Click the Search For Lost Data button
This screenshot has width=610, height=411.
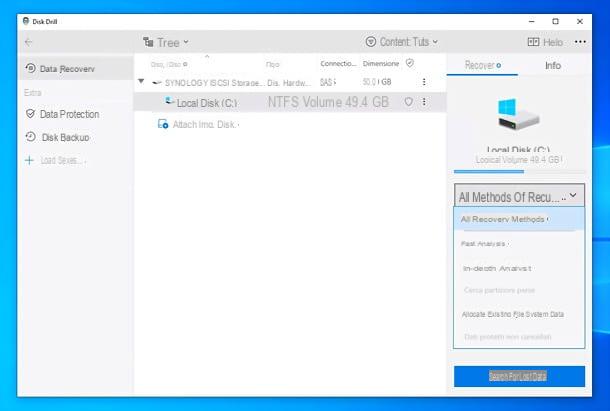(x=519, y=376)
